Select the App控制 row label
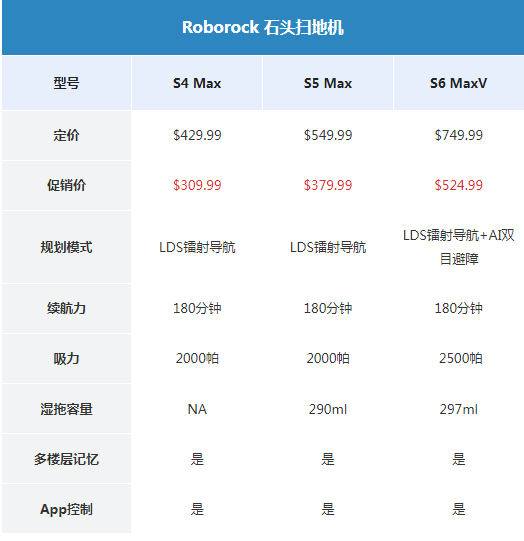Viewport: 524px width, 541px height. tap(66, 509)
